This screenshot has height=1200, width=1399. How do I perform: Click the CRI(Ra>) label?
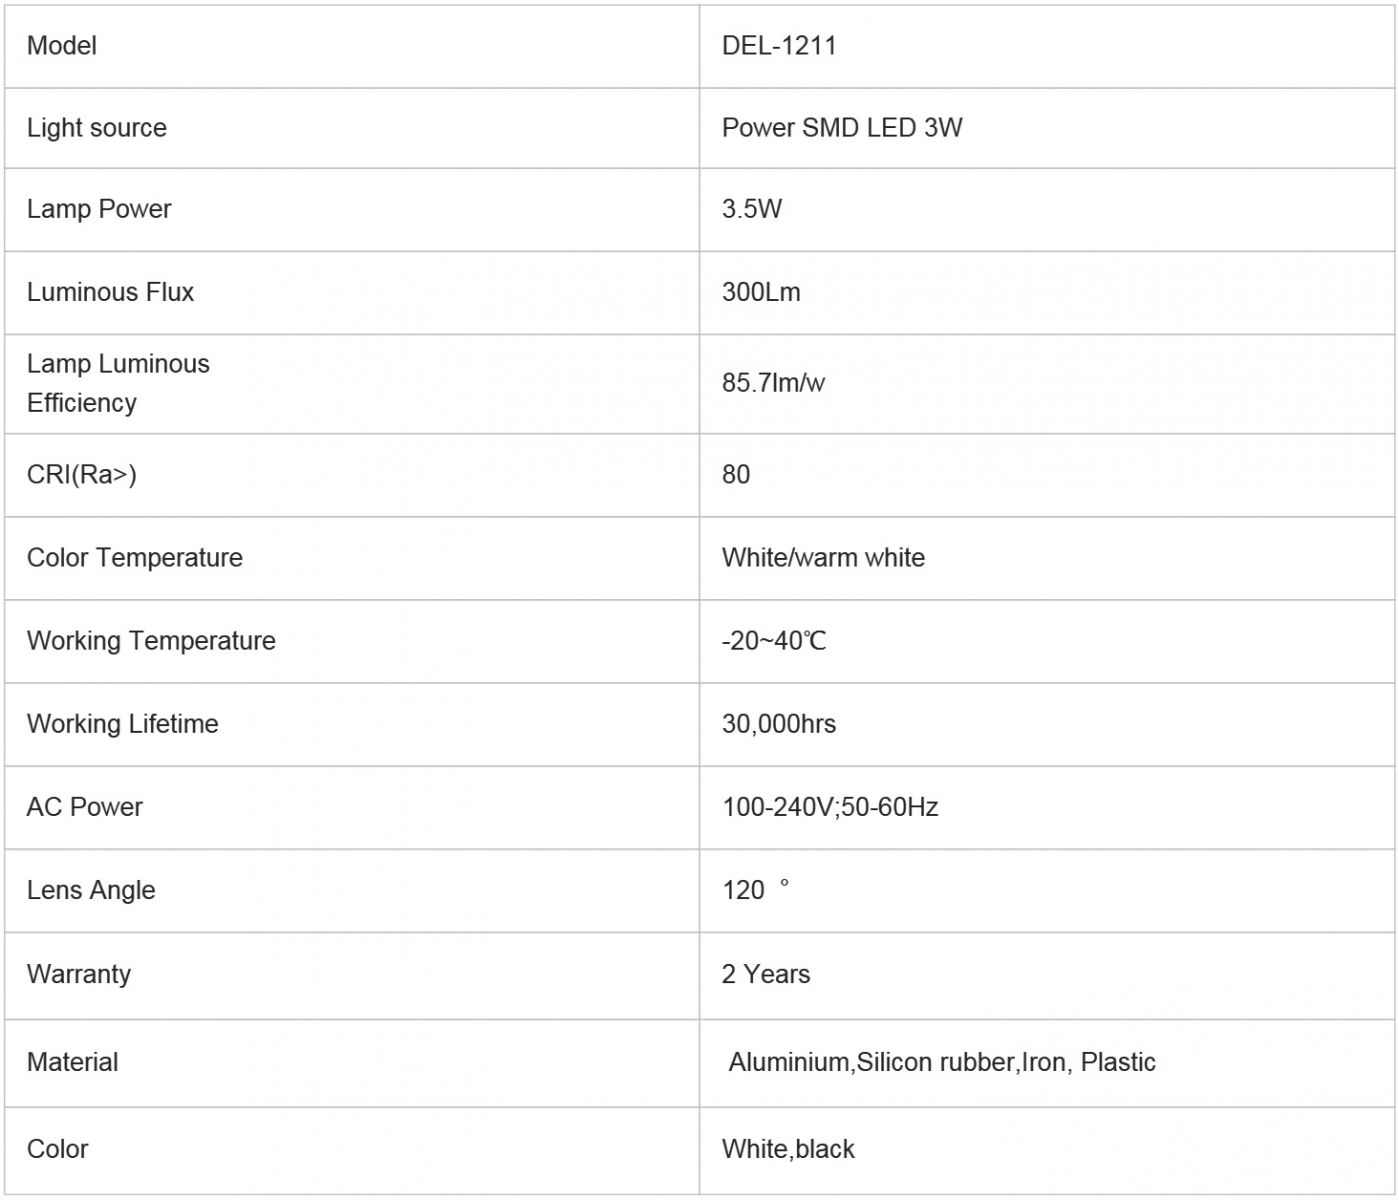coord(82,474)
